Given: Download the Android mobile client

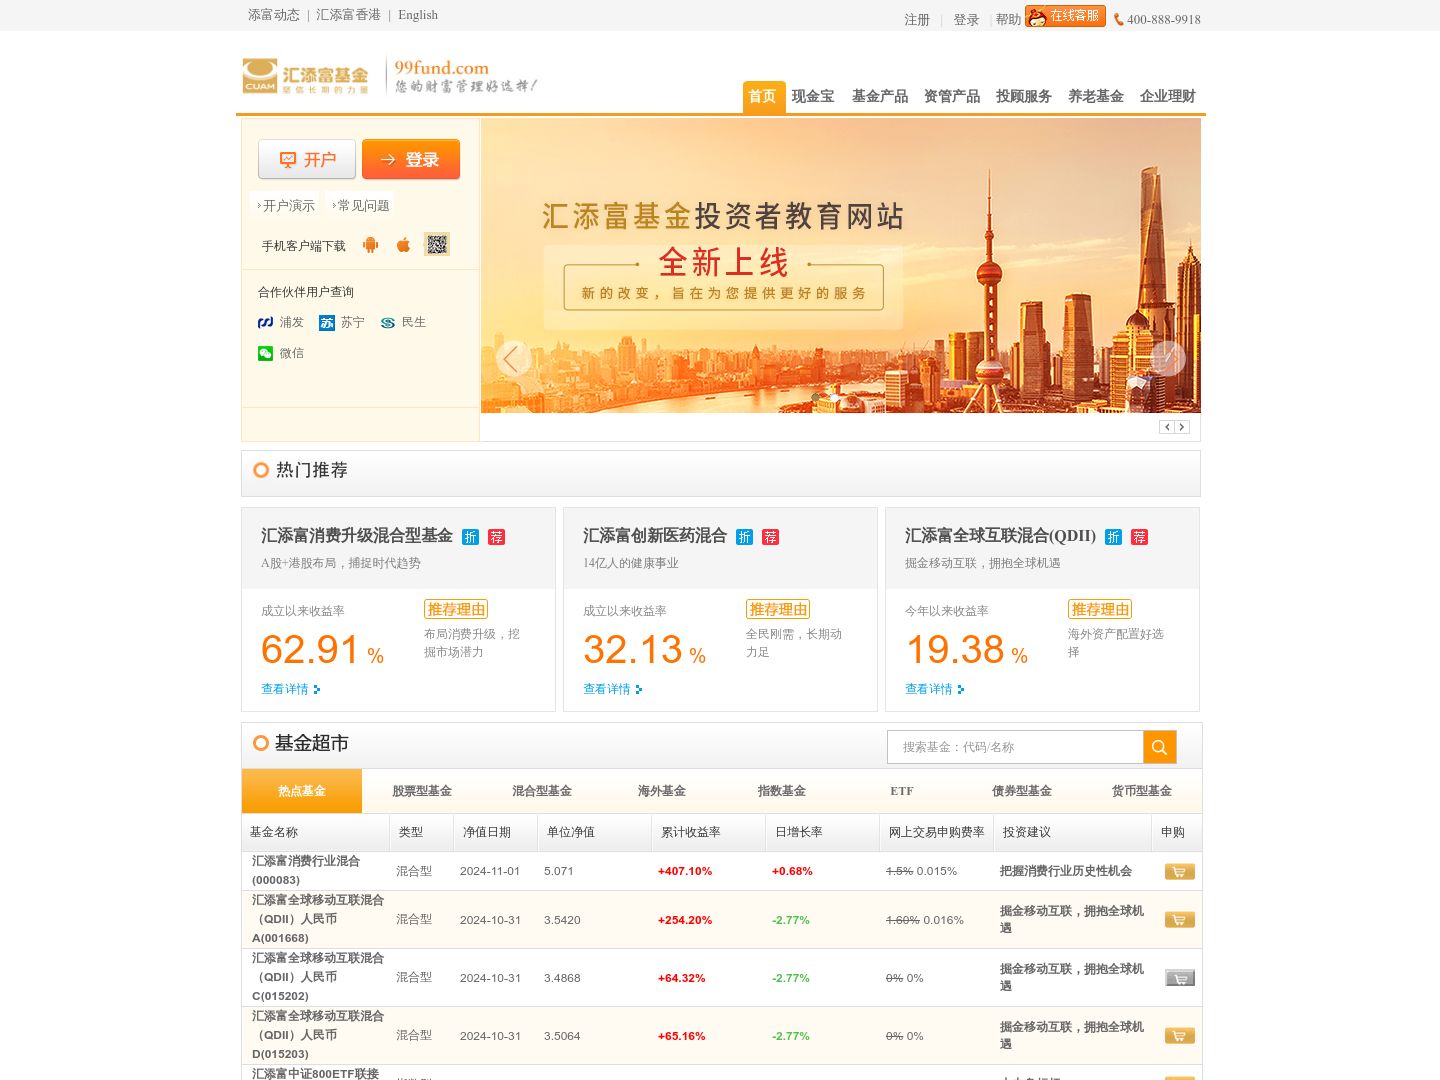Looking at the screenshot, I should 371,245.
